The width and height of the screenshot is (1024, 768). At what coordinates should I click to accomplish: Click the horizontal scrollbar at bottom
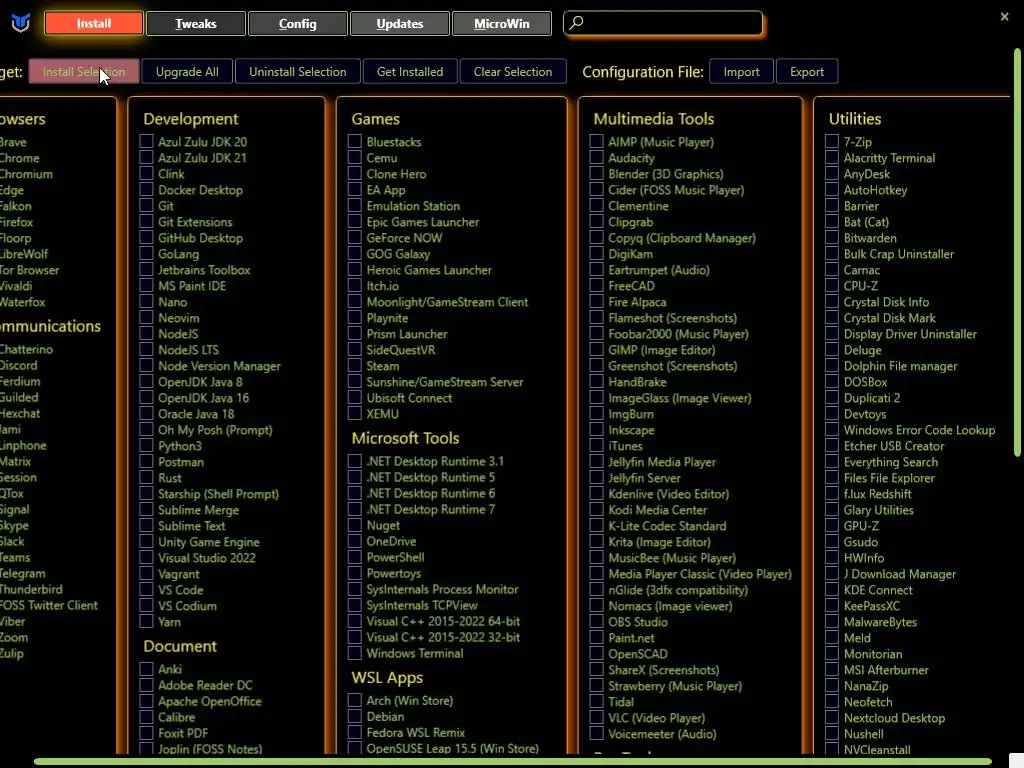pyautogui.click(x=513, y=762)
